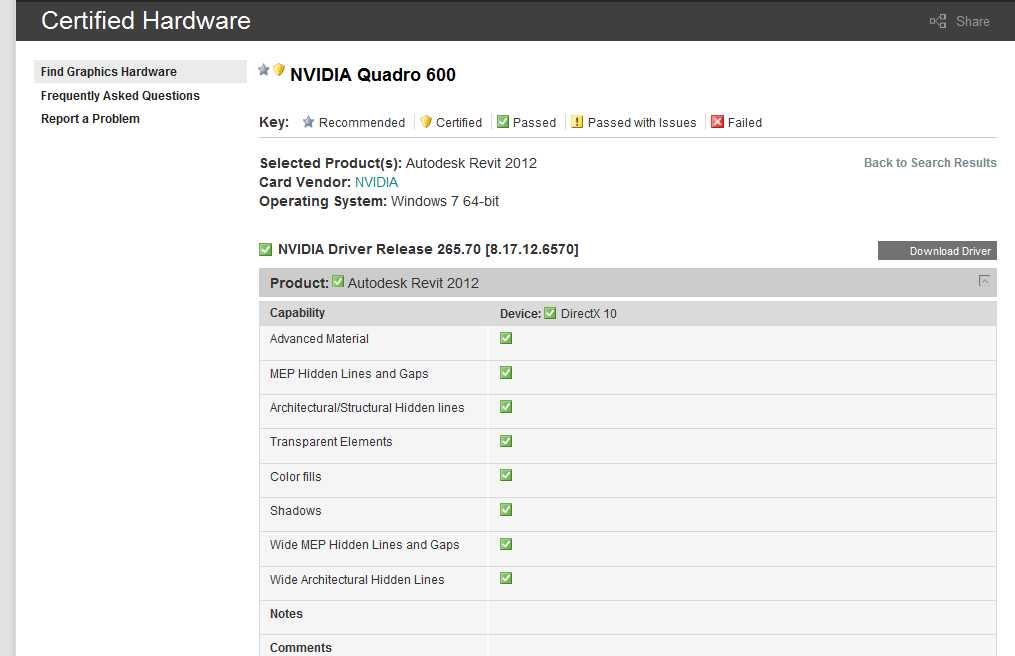This screenshot has width=1015, height=656.
Task: Click passed icon next to Product Autodesk Revit 2012
Action: (x=338, y=281)
